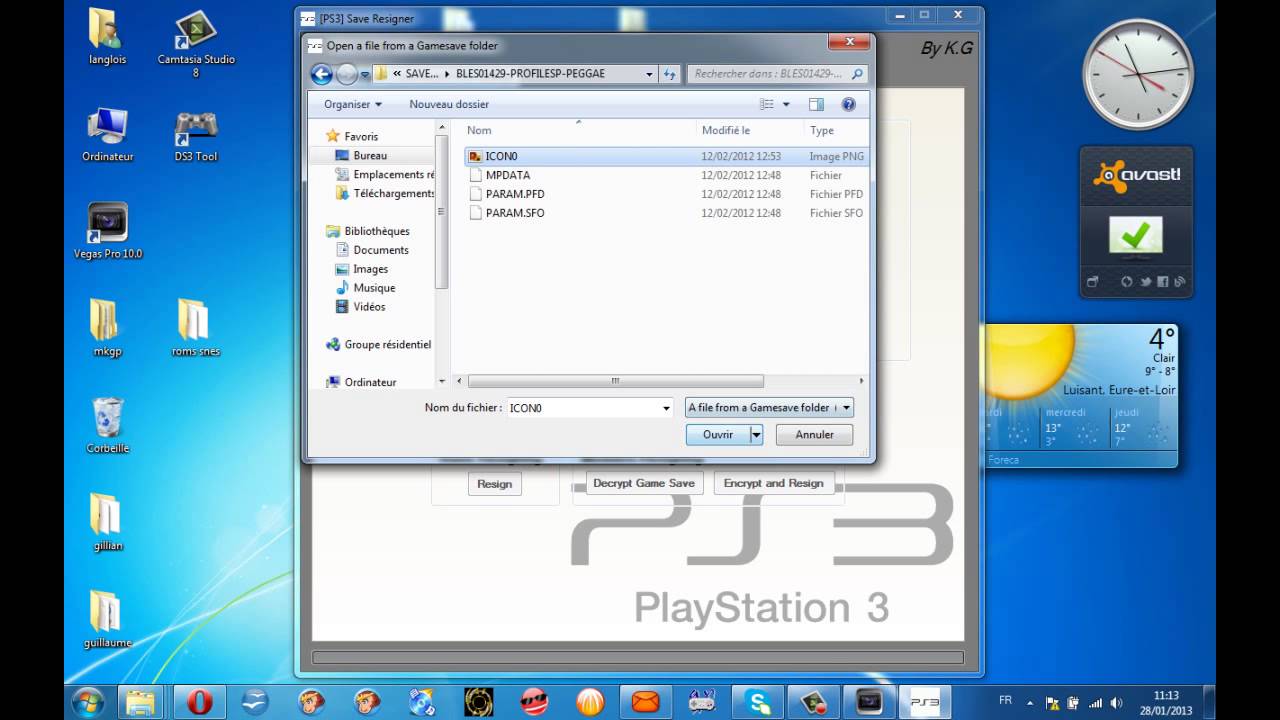Click Encrypt and Resign button
This screenshot has width=1280, height=720.
pyautogui.click(x=773, y=484)
